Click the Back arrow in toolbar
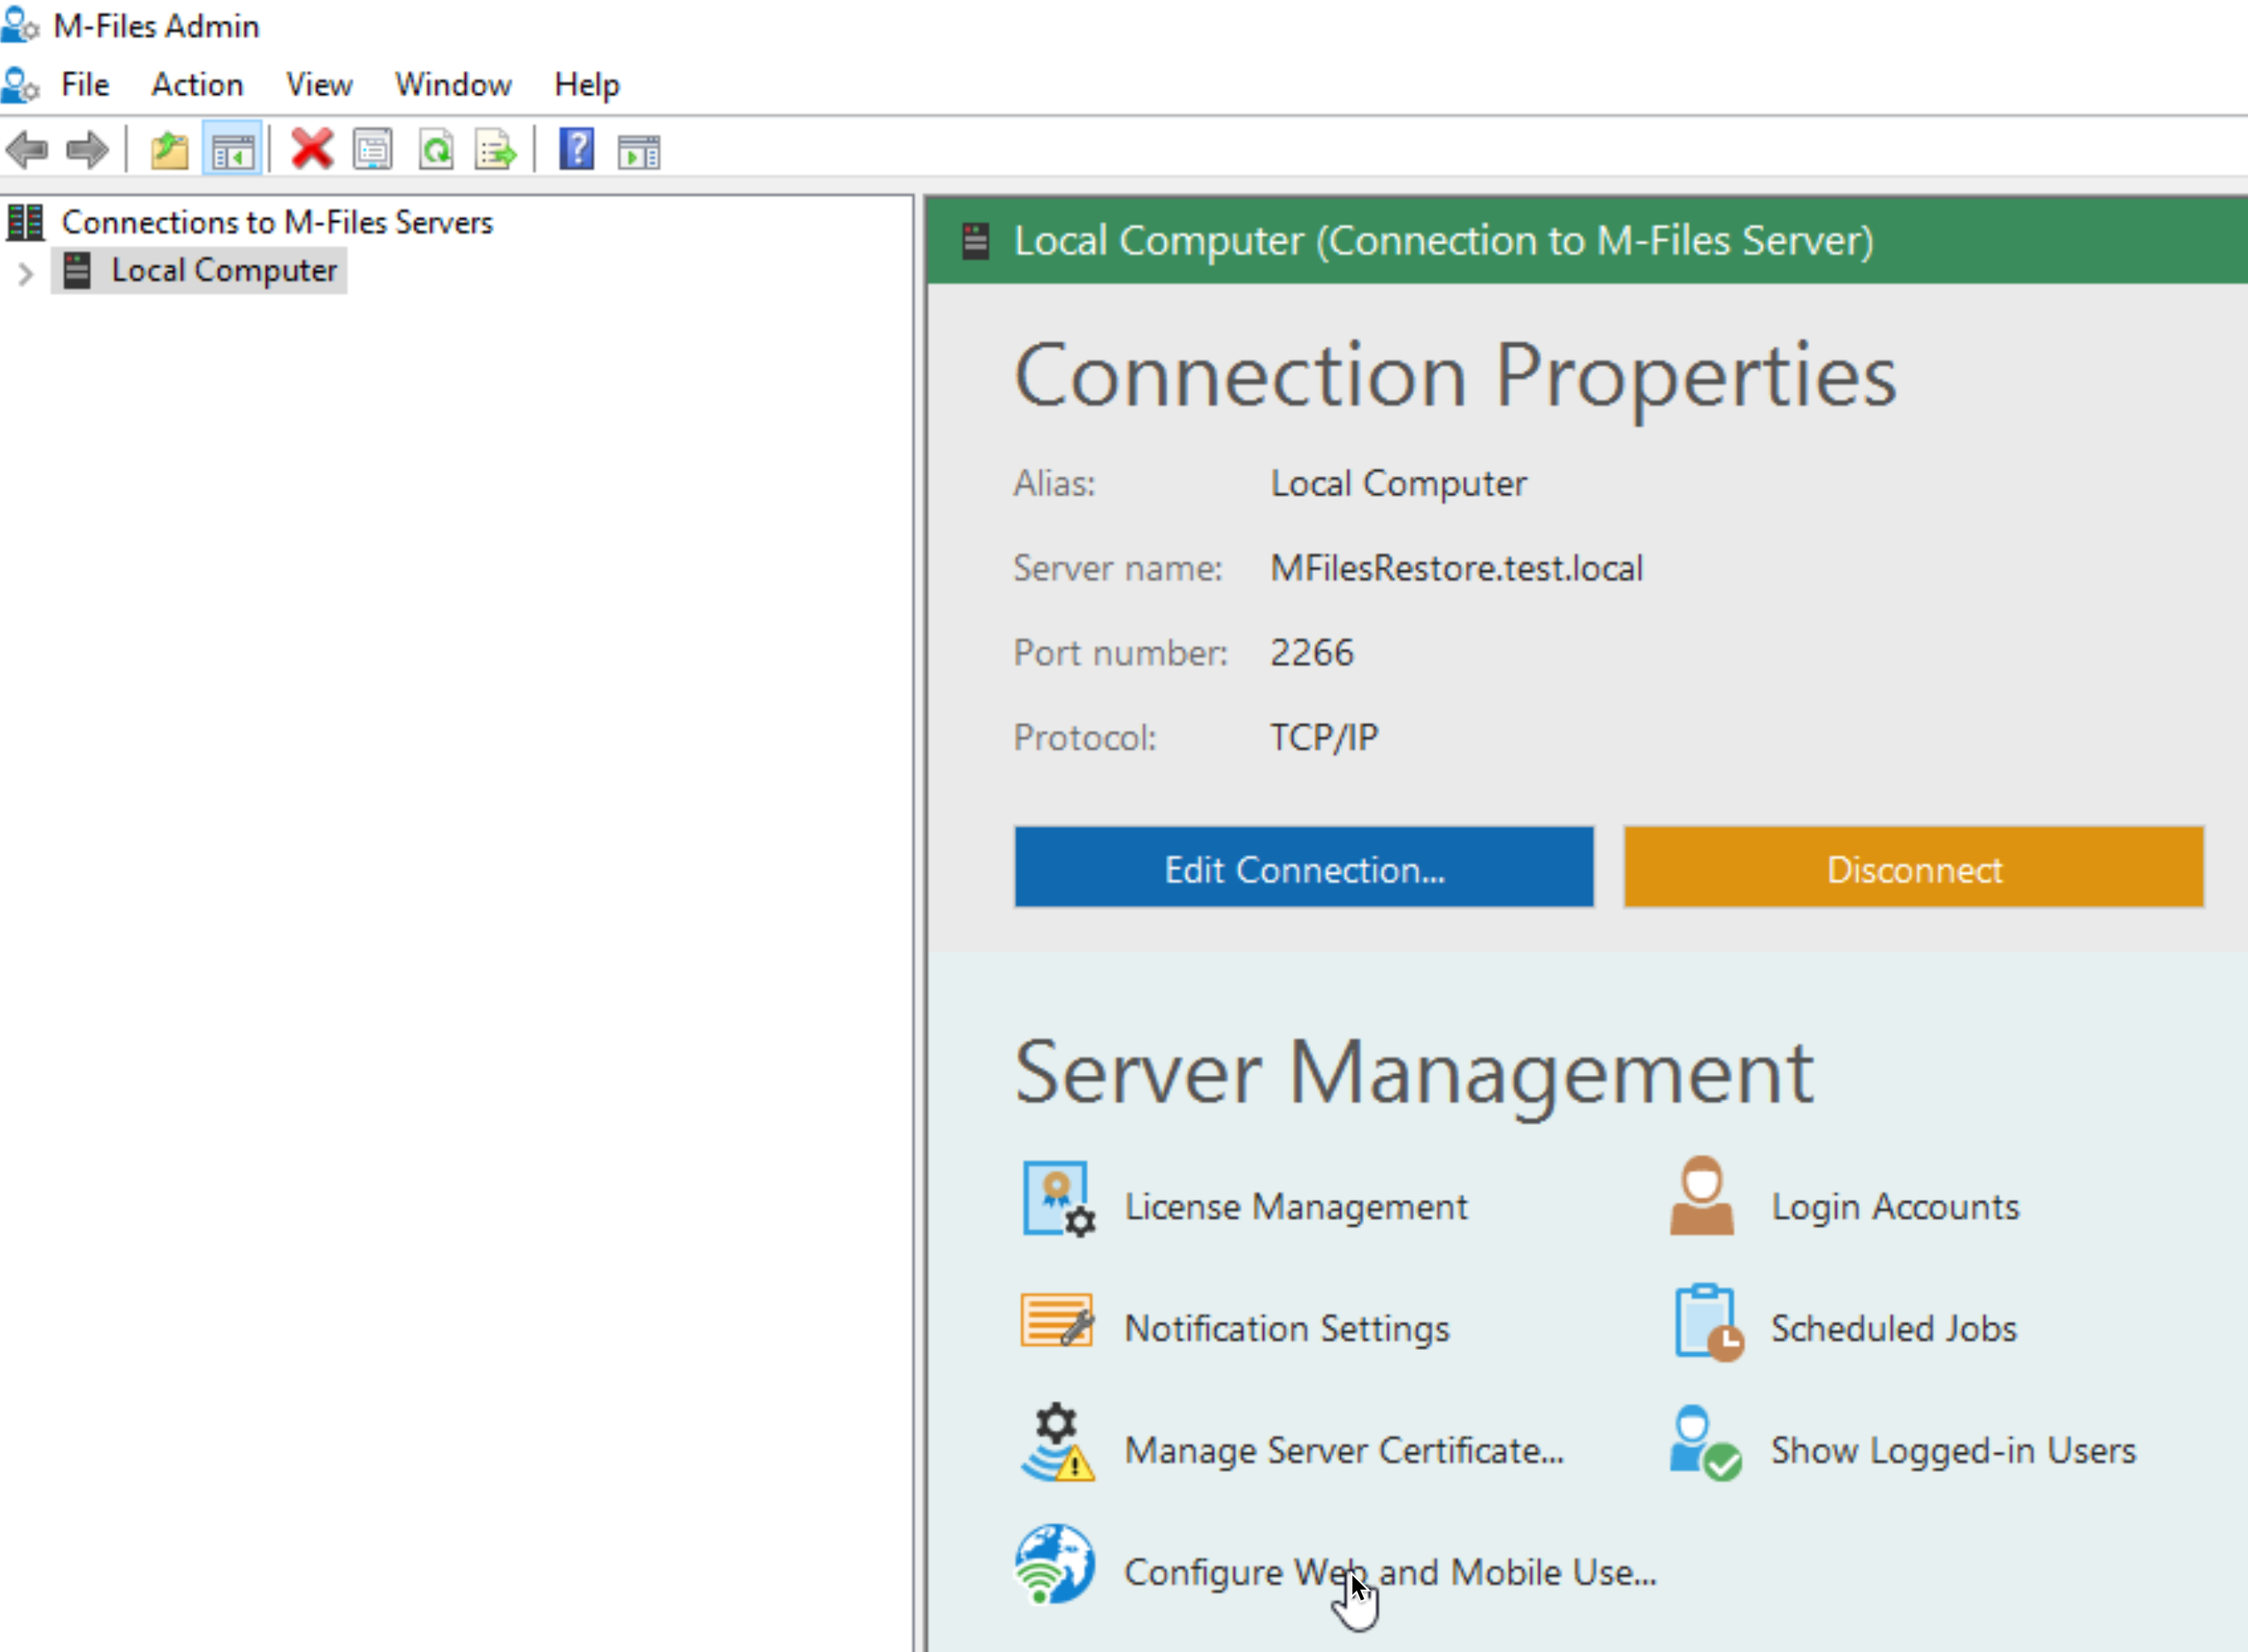Viewport: 2248px width, 1652px height. point(27,150)
